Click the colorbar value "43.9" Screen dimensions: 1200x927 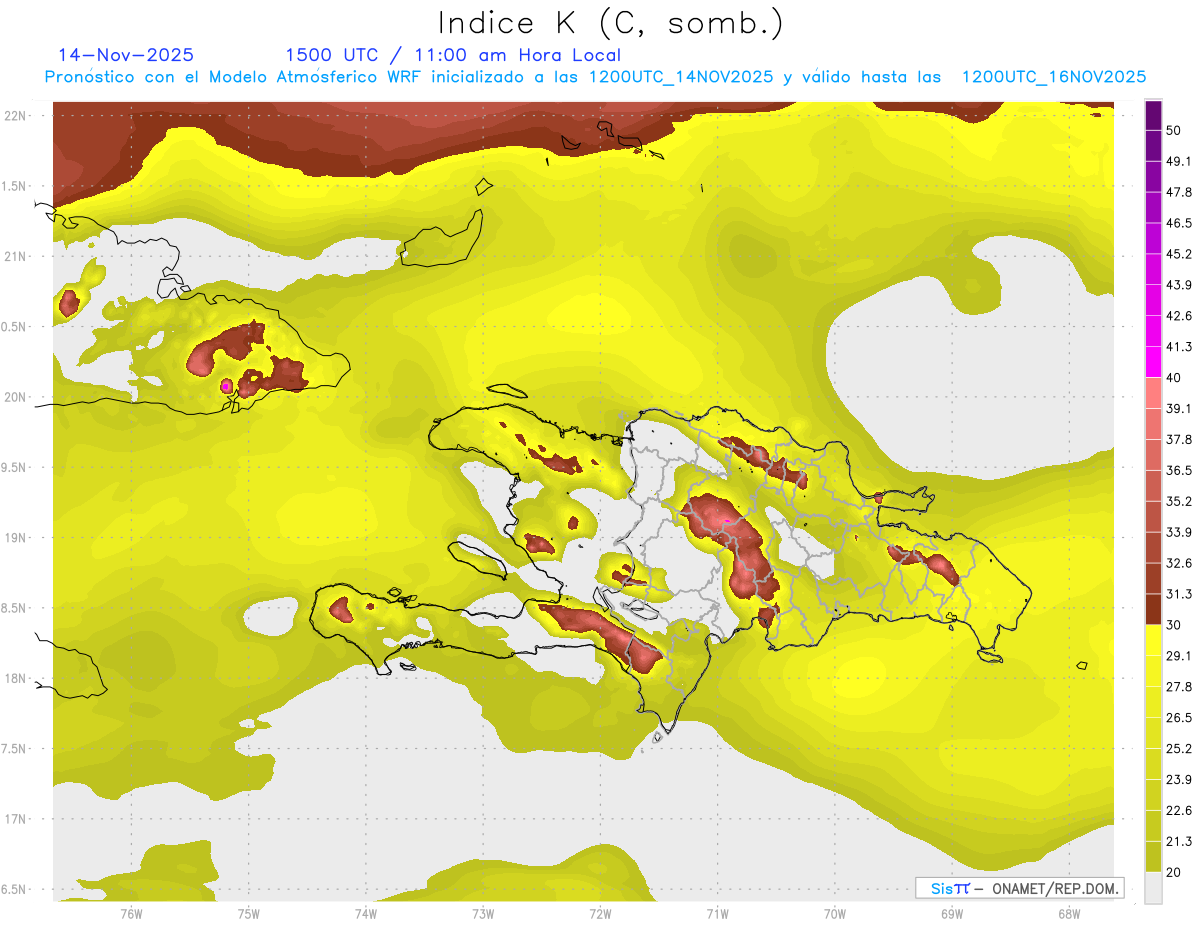point(1179,285)
